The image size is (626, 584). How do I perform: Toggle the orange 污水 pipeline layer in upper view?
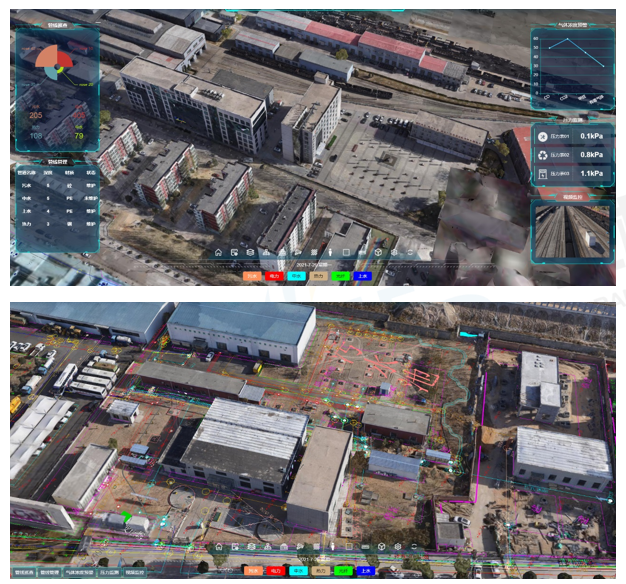tap(251, 275)
